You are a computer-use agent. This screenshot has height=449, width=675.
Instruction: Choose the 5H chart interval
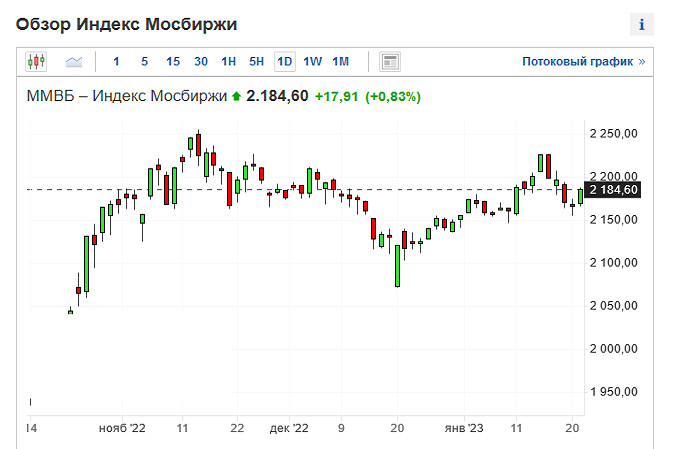pos(257,62)
